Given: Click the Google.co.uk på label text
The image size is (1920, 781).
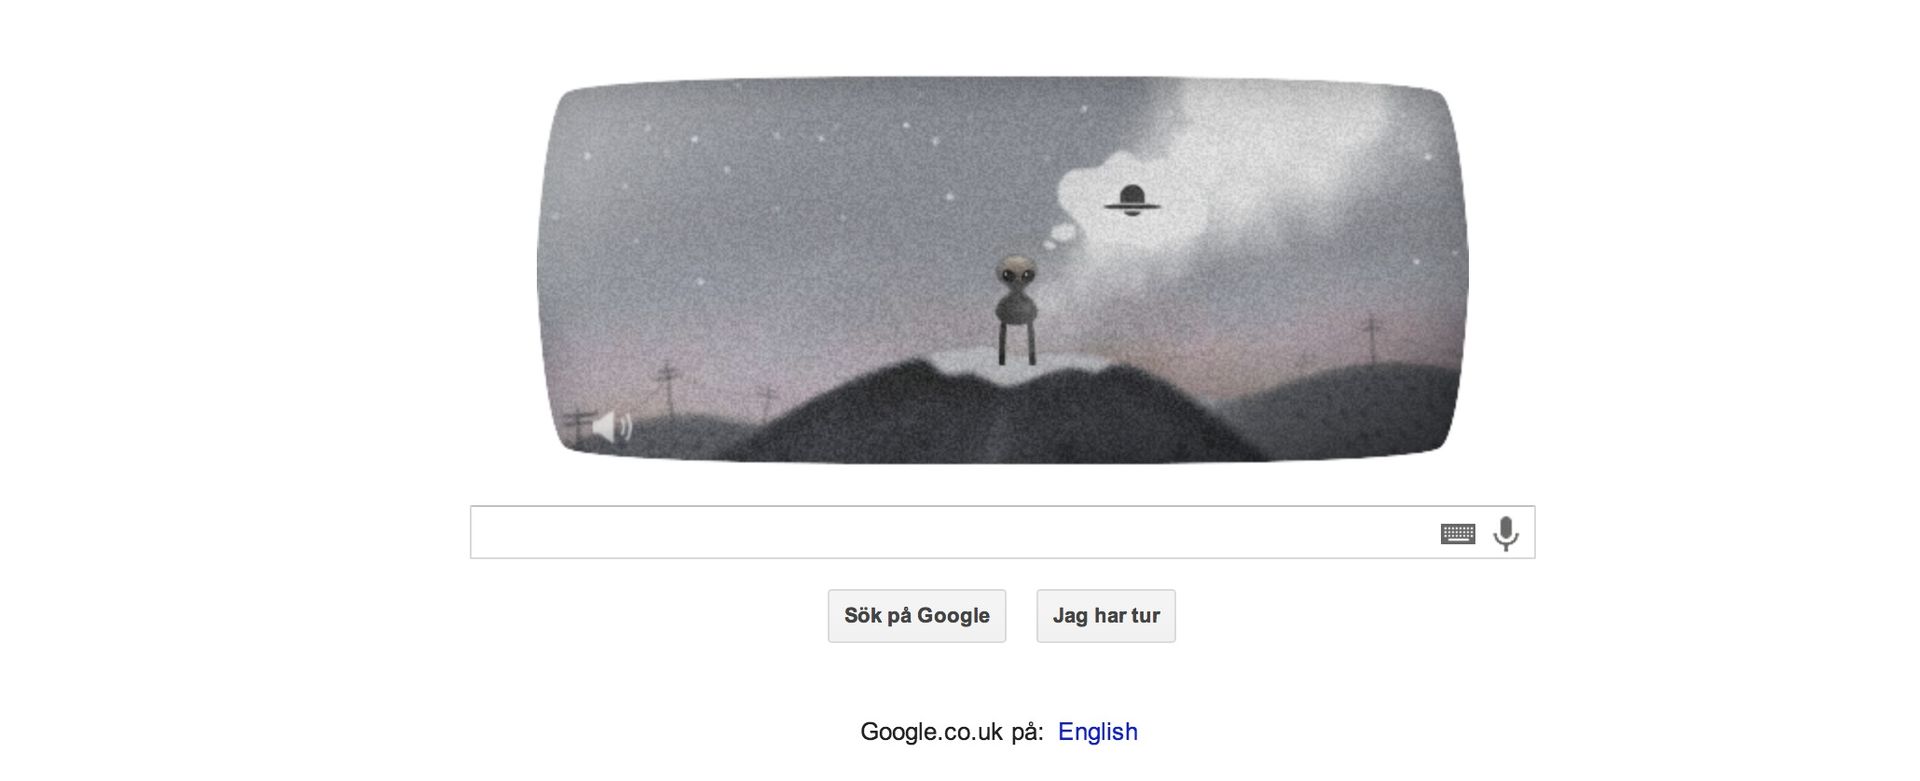Looking at the screenshot, I should [952, 732].
